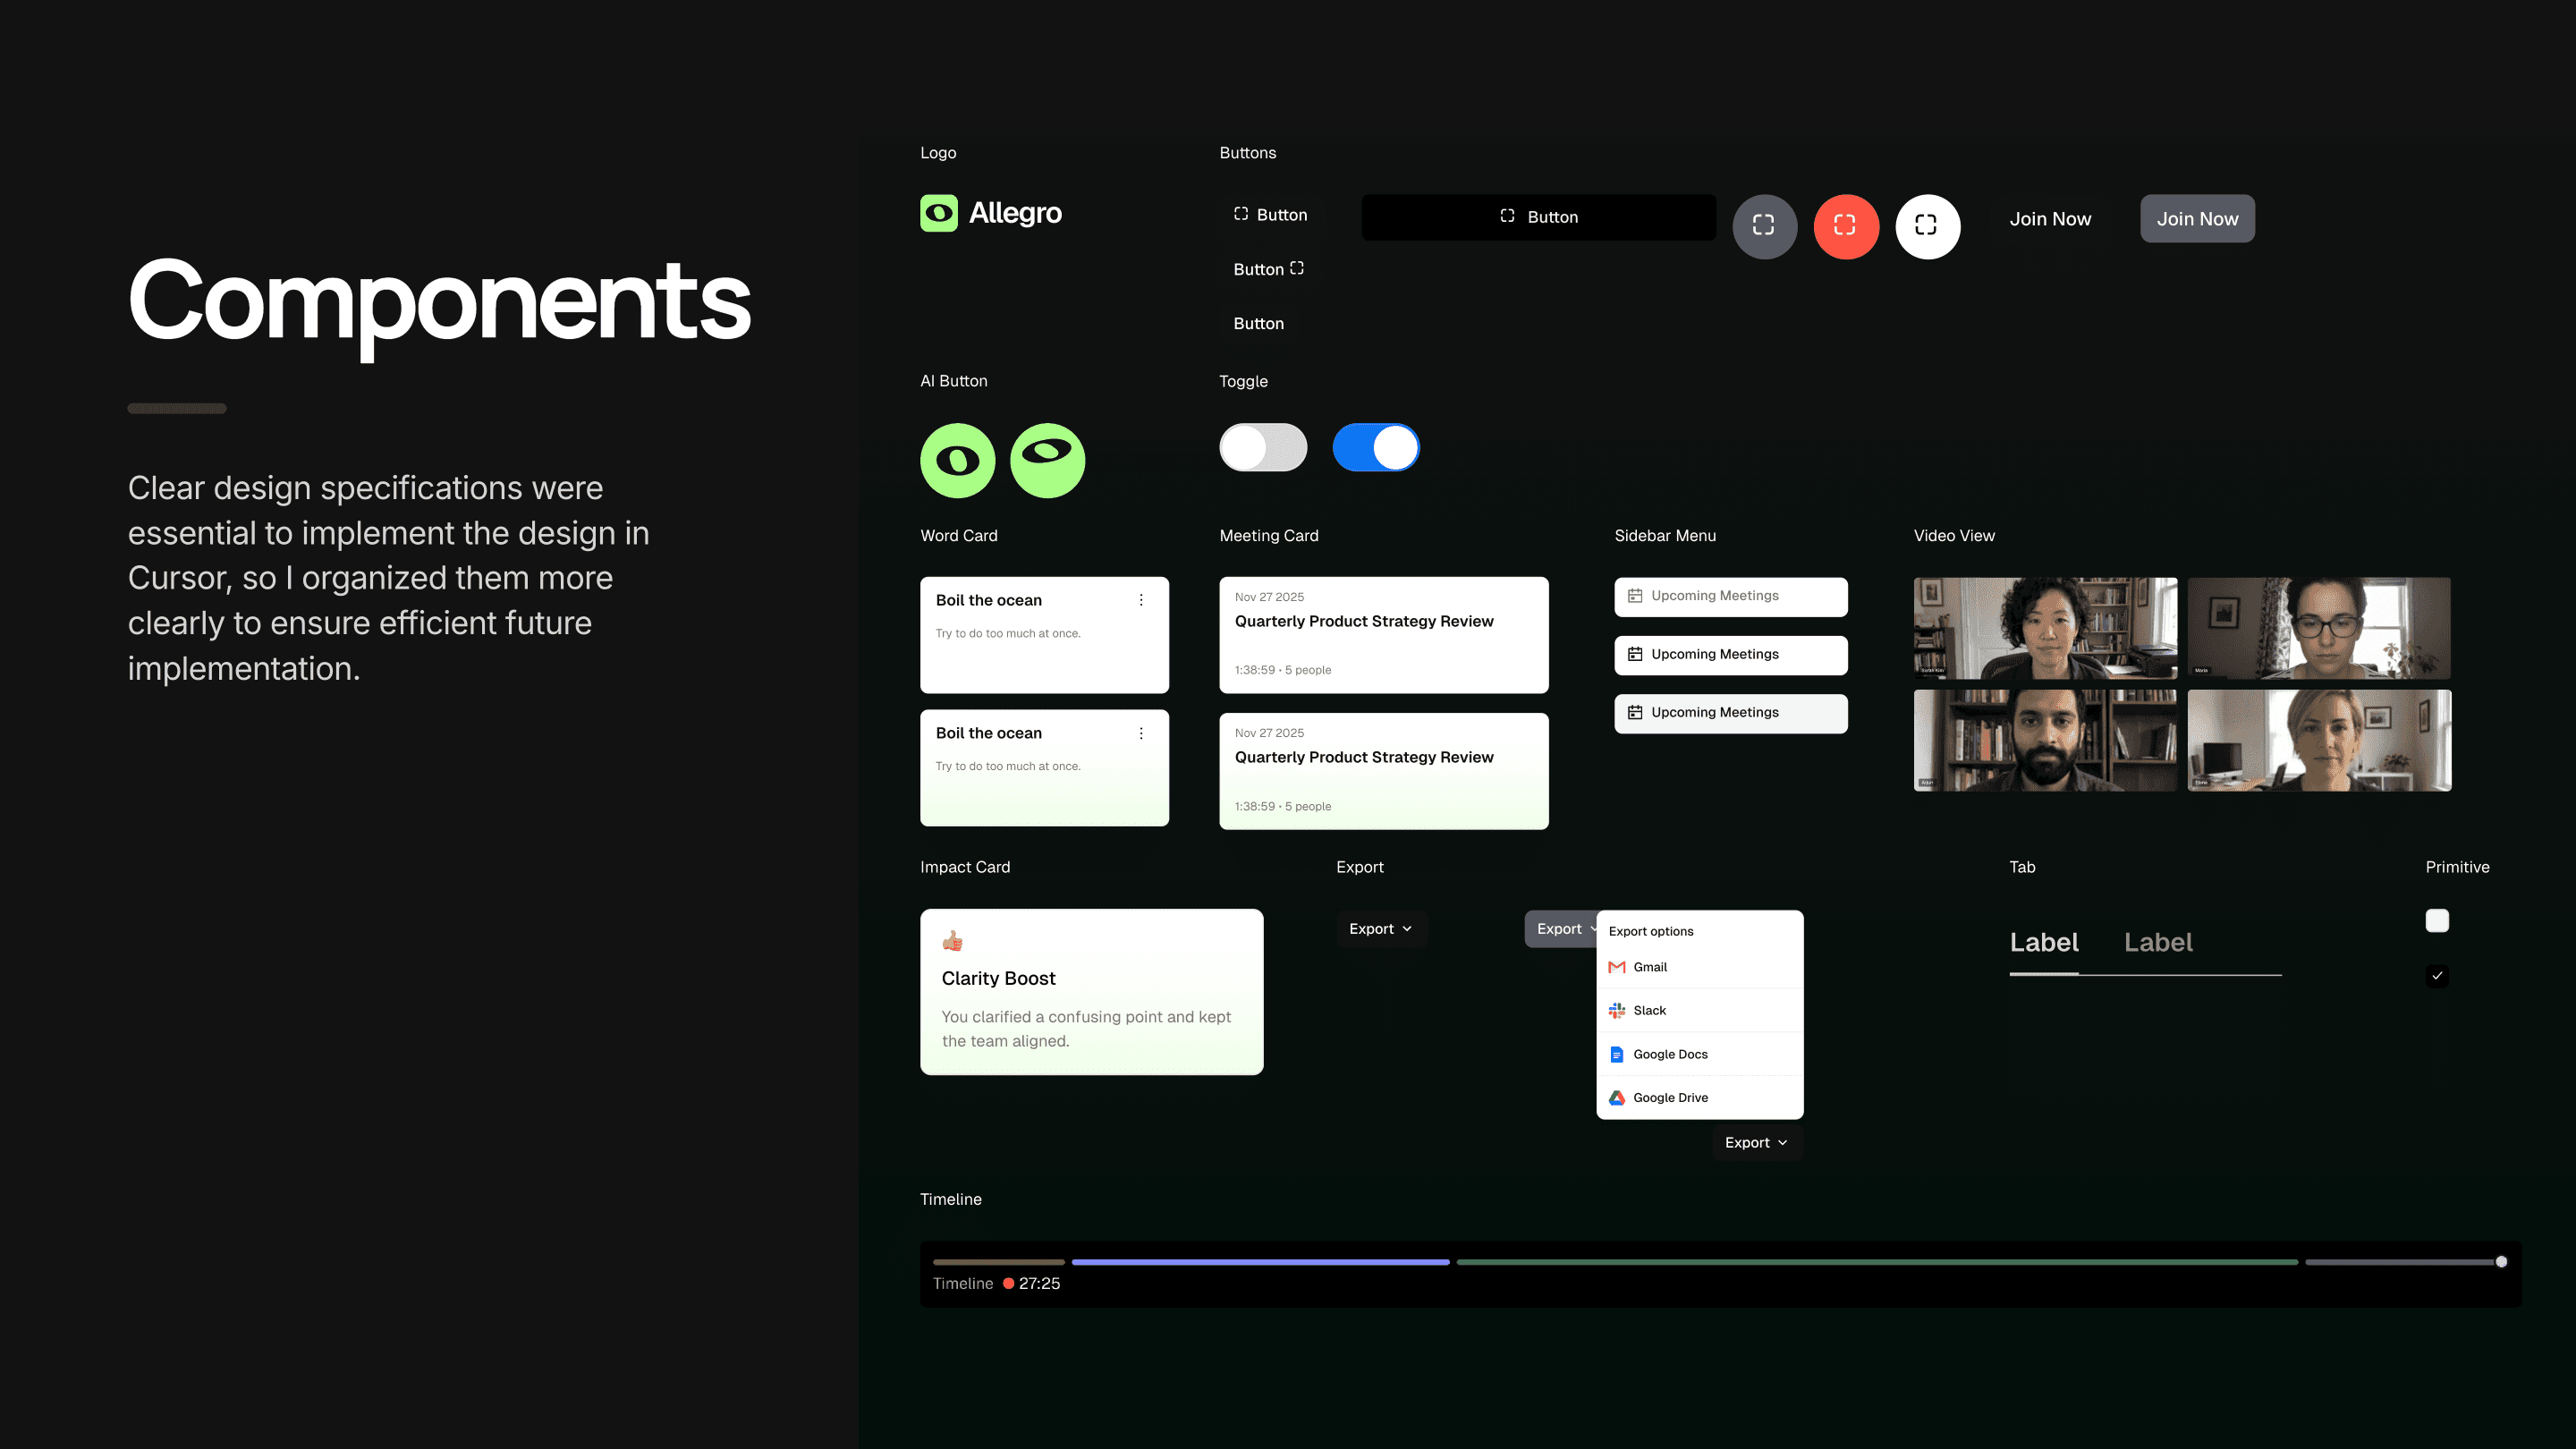Collapse the gray highlighted Export dropdown

pos(1560,929)
